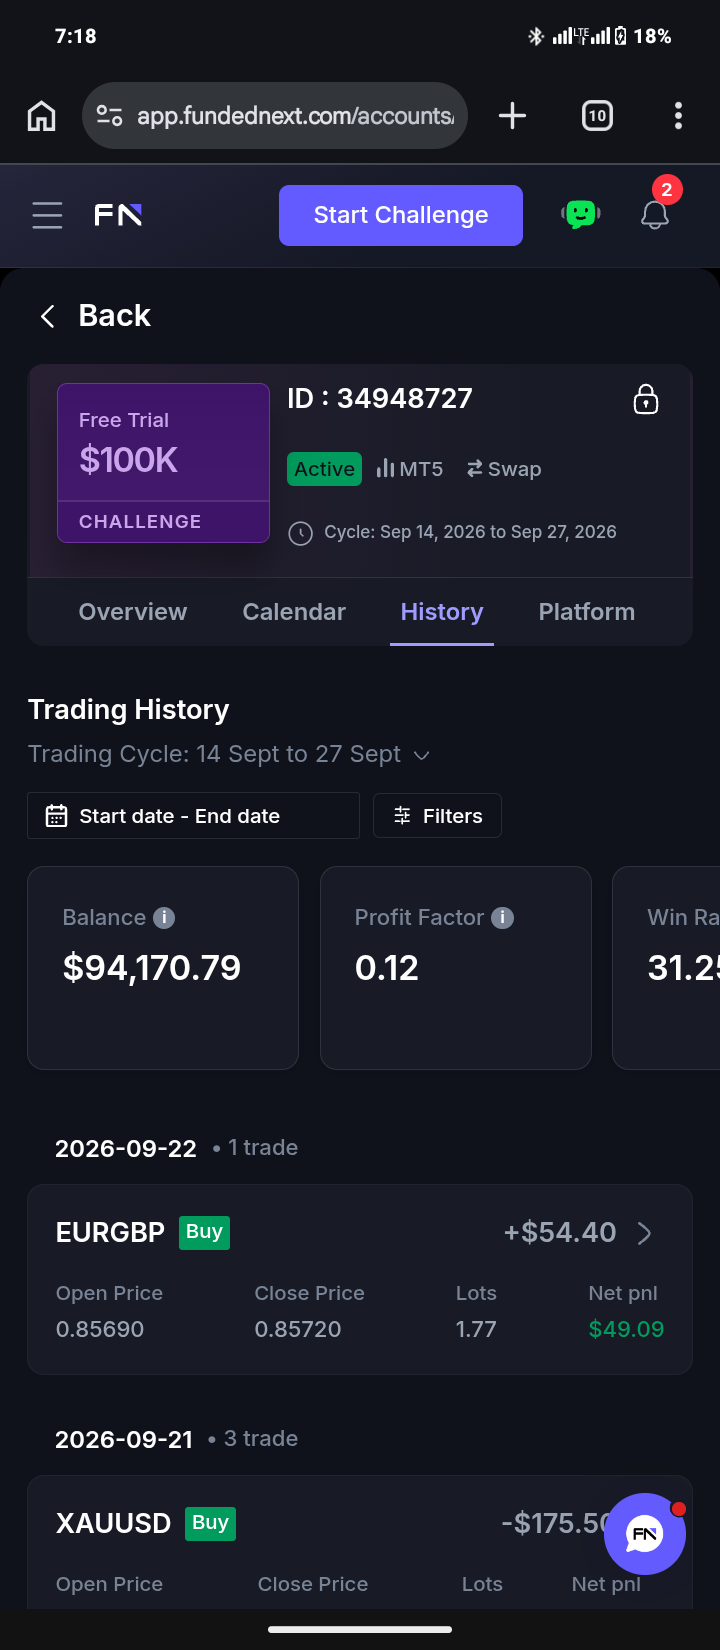The width and height of the screenshot is (720, 1650).
Task: Show Balance info tooltip icon
Action: coord(164,917)
